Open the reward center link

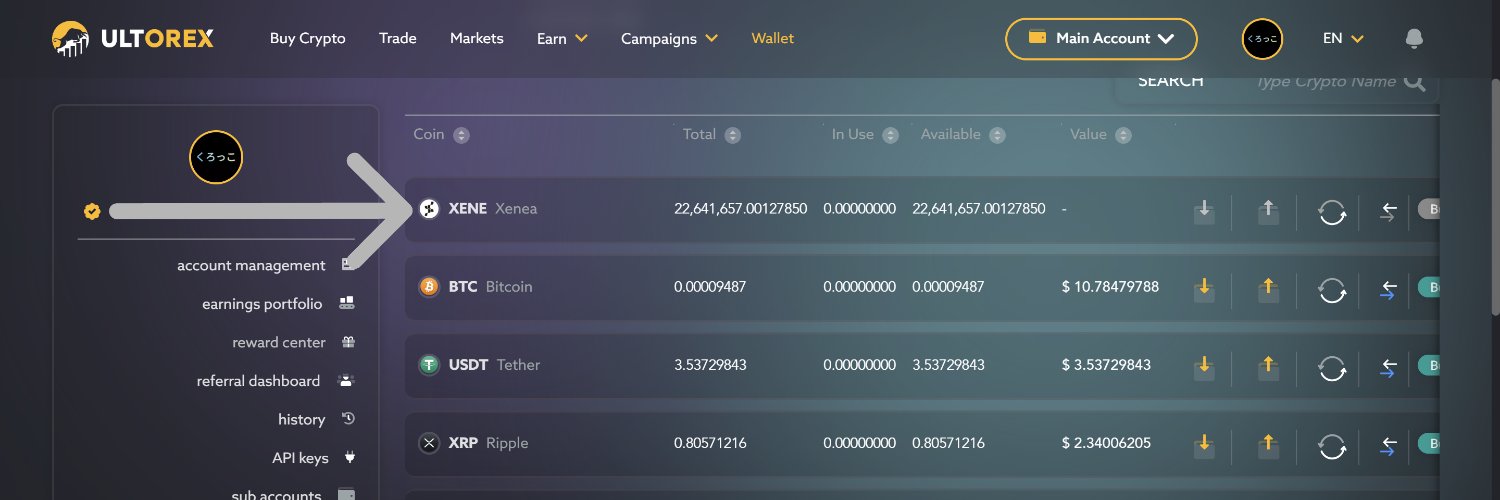279,343
